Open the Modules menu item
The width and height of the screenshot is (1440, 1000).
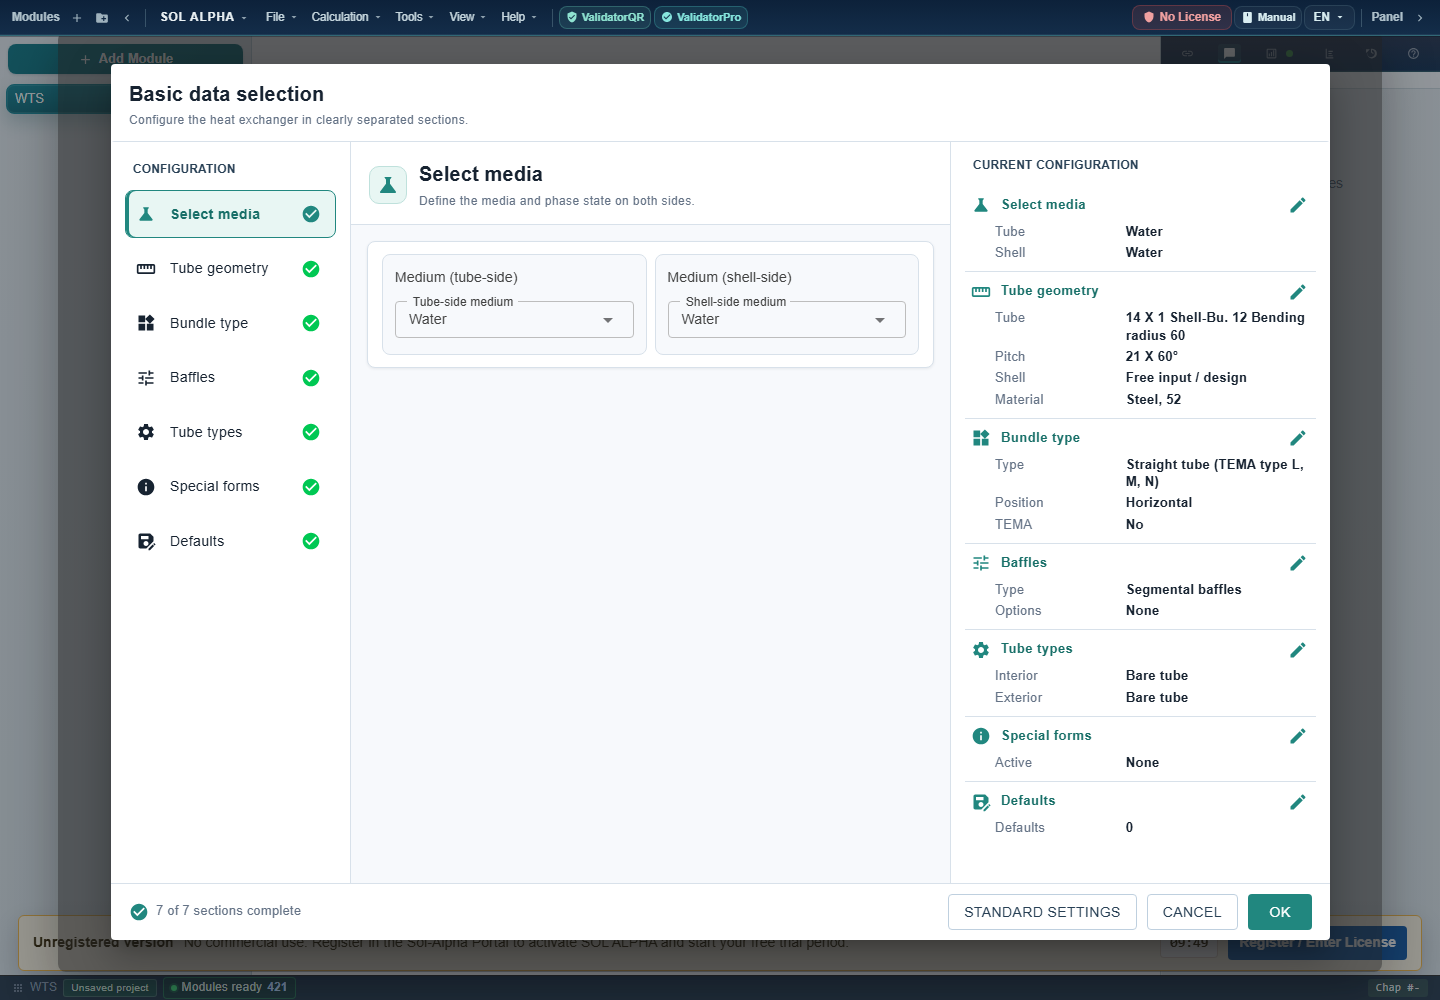pyautogui.click(x=35, y=17)
